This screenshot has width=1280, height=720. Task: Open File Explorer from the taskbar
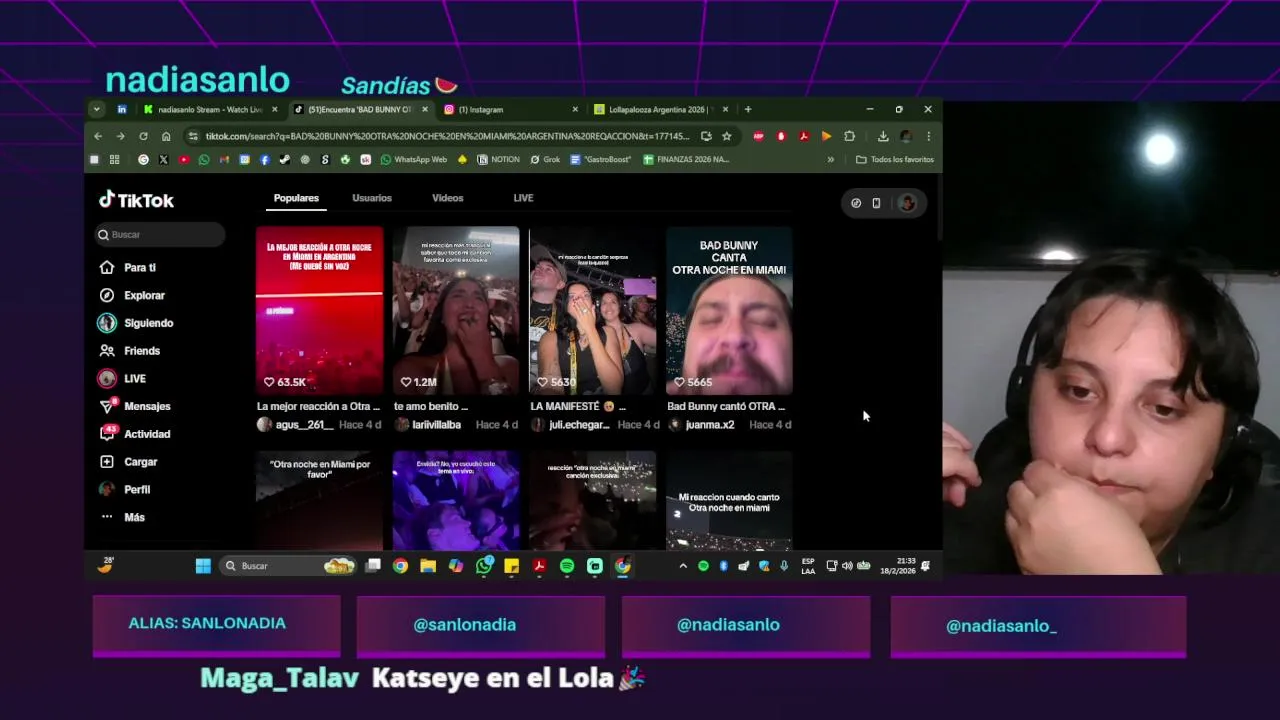428,566
